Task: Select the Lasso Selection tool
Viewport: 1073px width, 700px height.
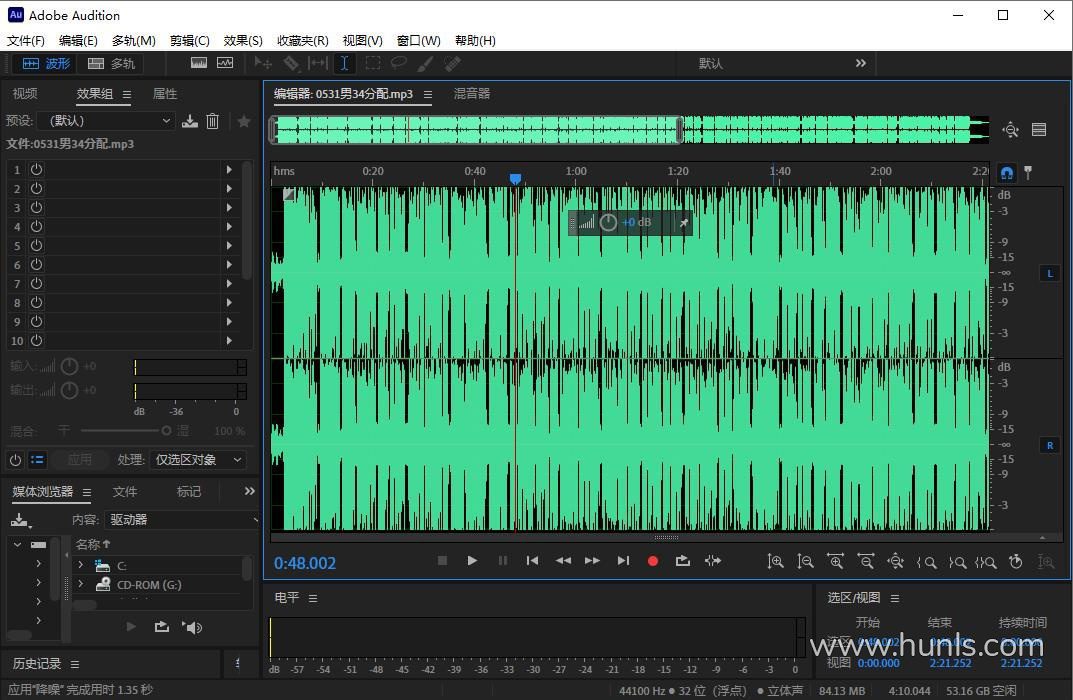Action: click(398, 64)
